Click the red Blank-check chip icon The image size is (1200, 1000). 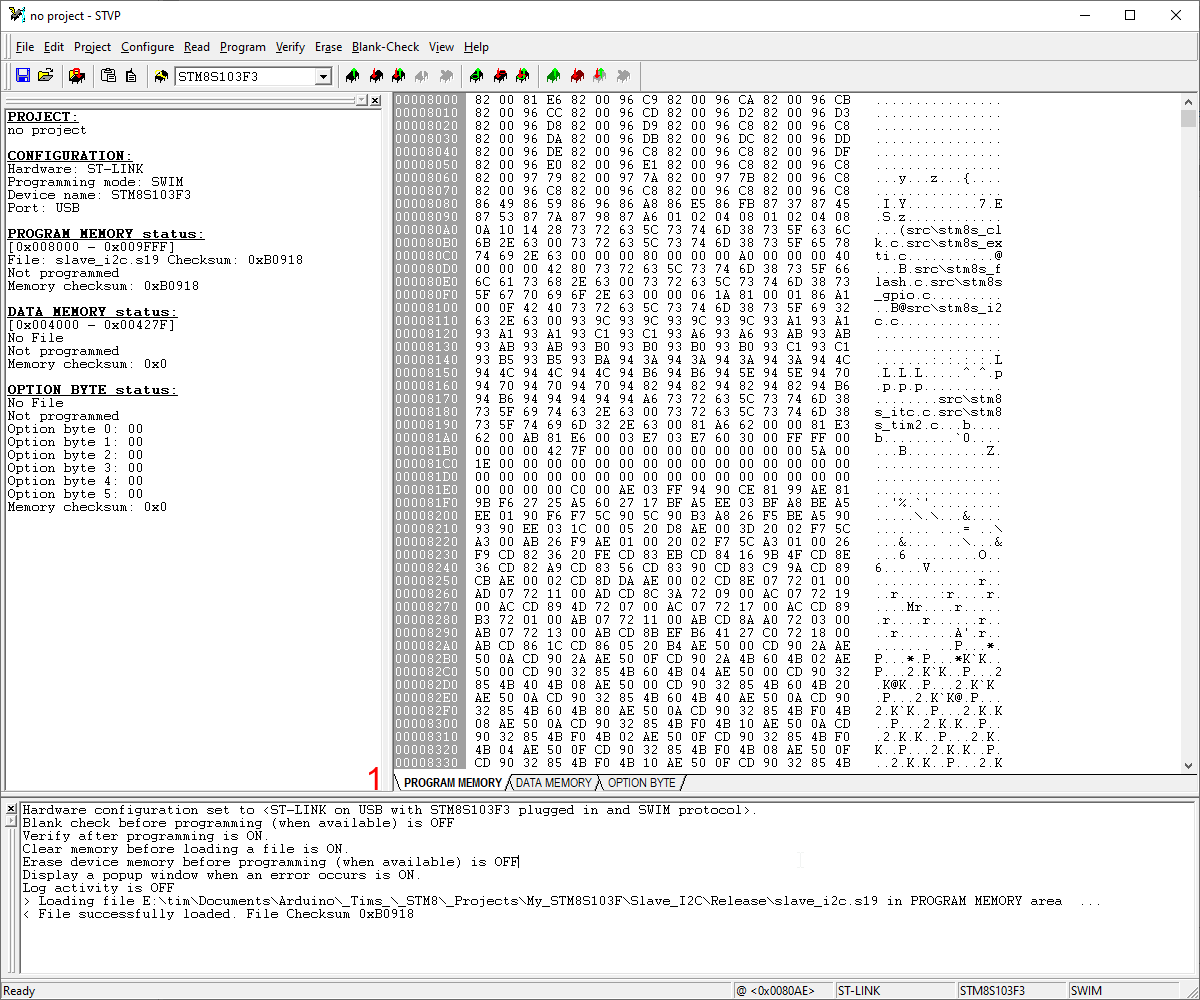575,76
